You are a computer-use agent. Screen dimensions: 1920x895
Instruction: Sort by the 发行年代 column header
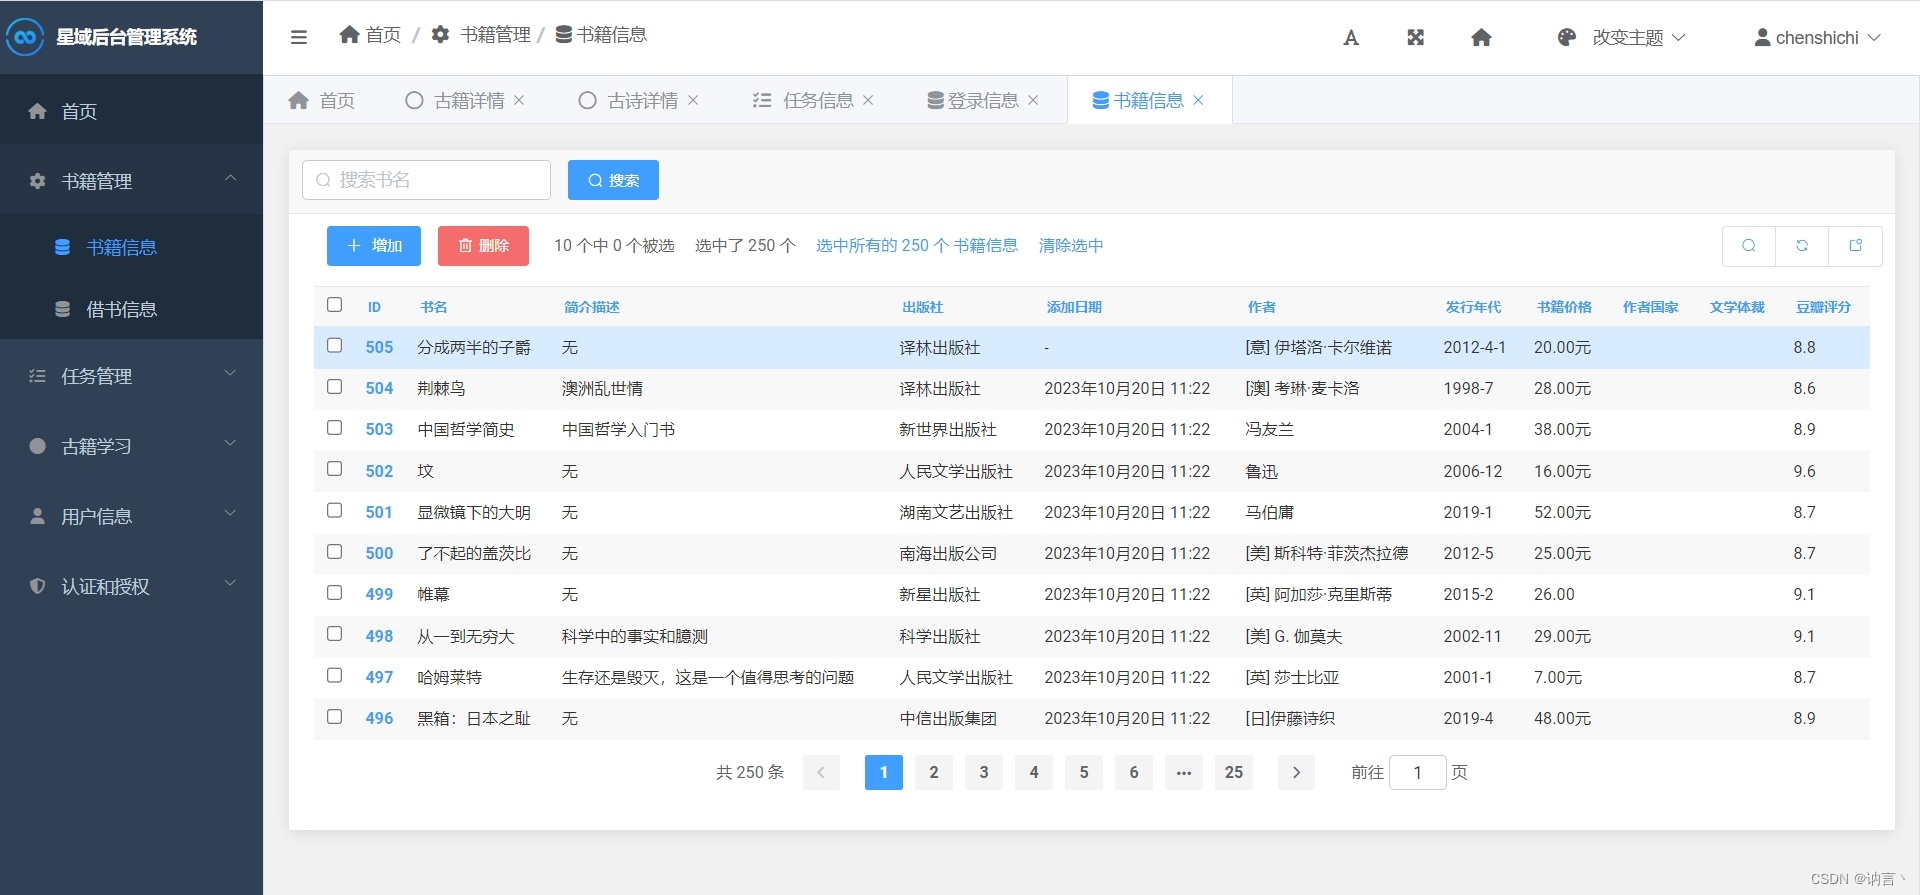(1473, 307)
